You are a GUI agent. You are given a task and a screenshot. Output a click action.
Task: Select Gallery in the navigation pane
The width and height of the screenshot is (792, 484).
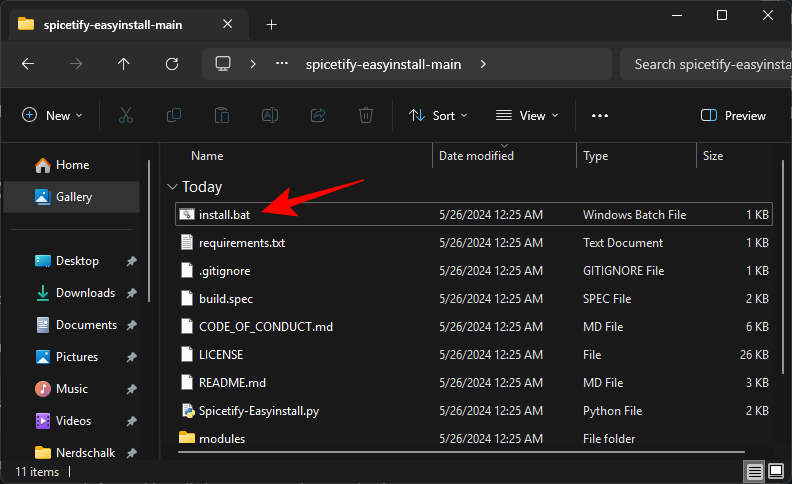[x=71, y=197]
